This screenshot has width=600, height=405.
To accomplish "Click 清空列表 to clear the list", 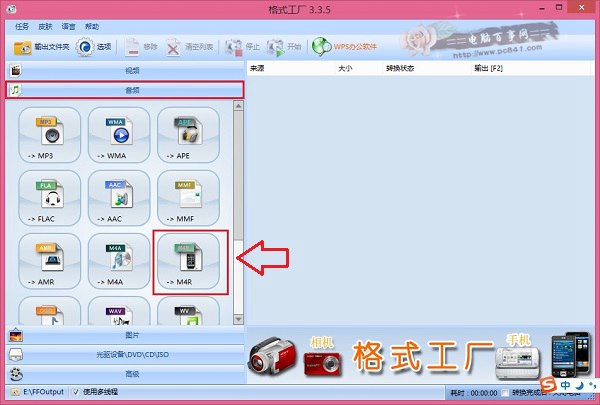I will click(x=189, y=47).
